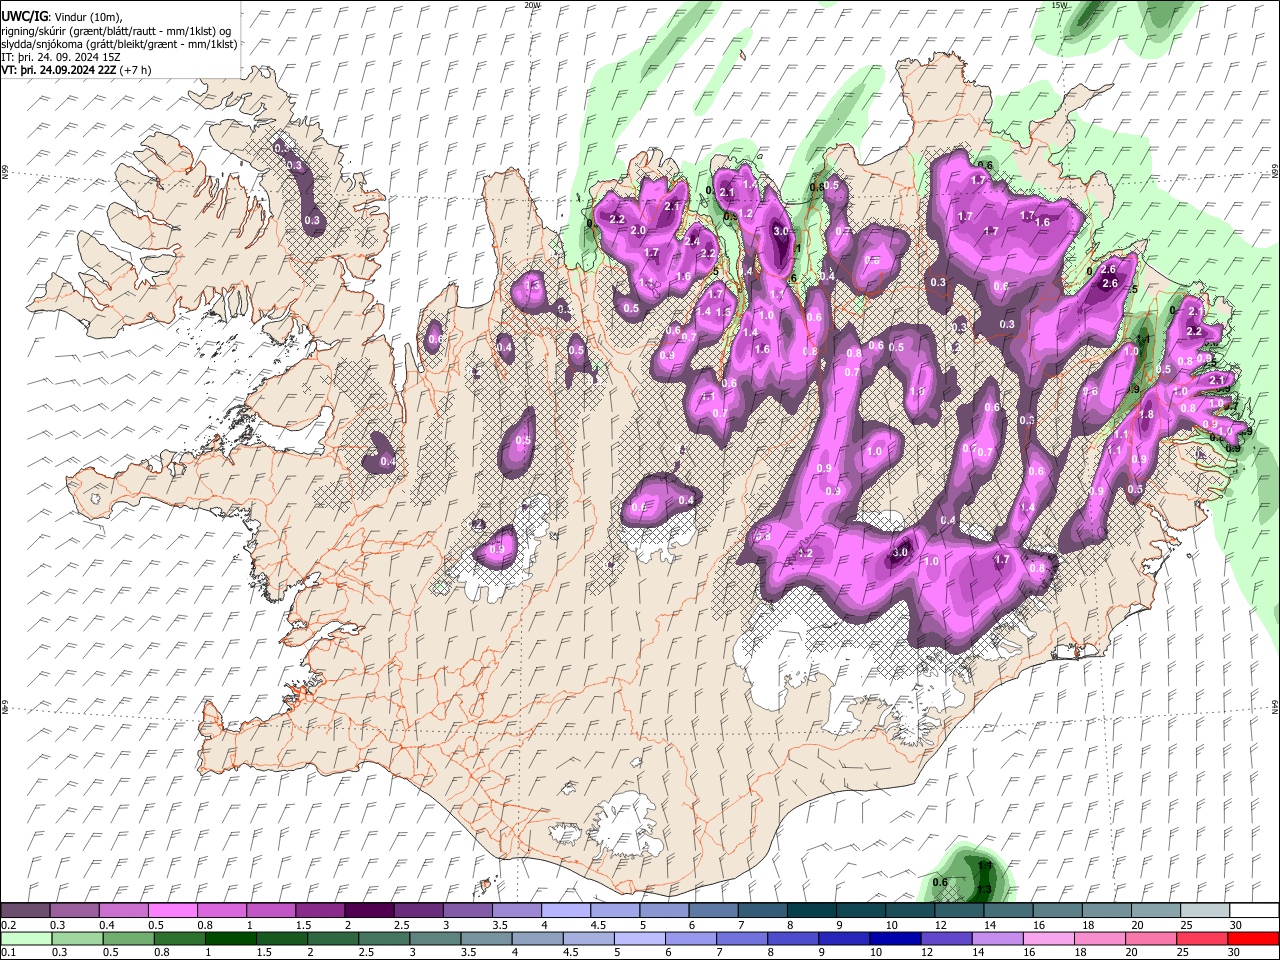Screen dimensions: 1280x960
Task: Click the '15W' longitude label at top
Action: coord(1060,5)
